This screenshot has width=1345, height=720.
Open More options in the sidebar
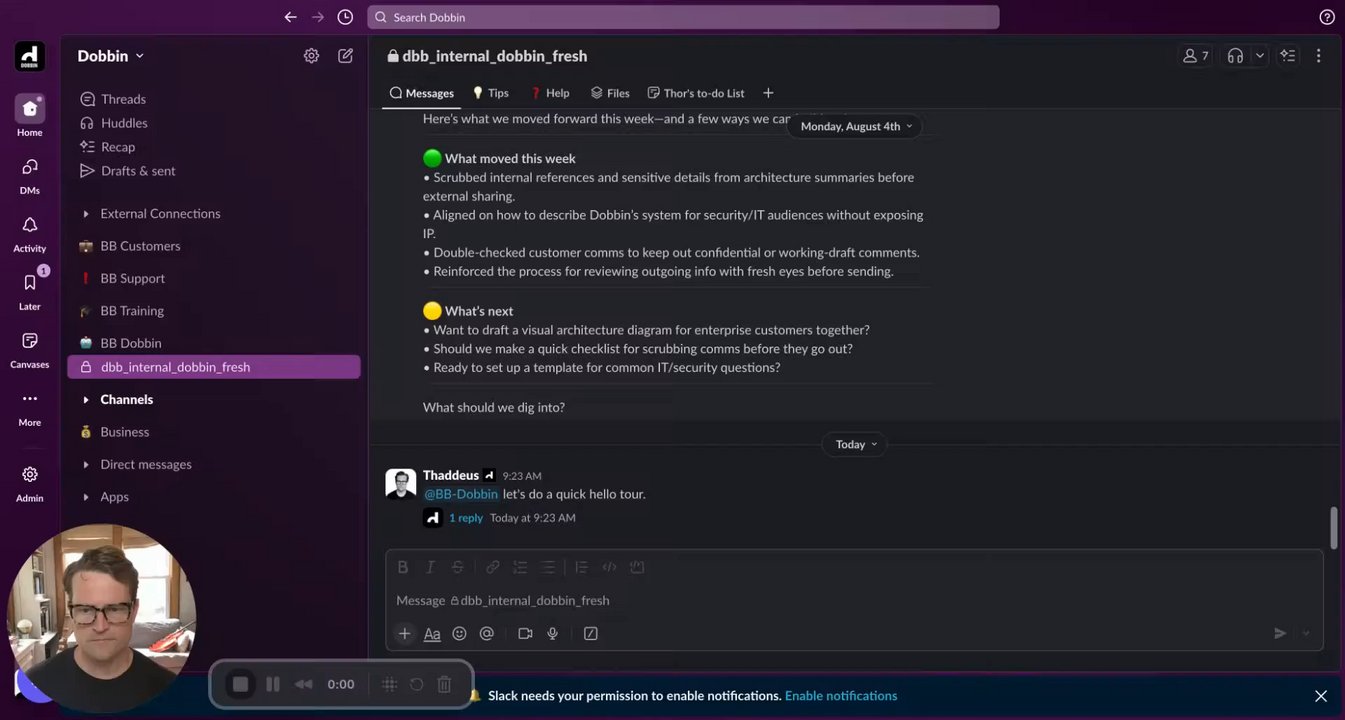[29, 407]
